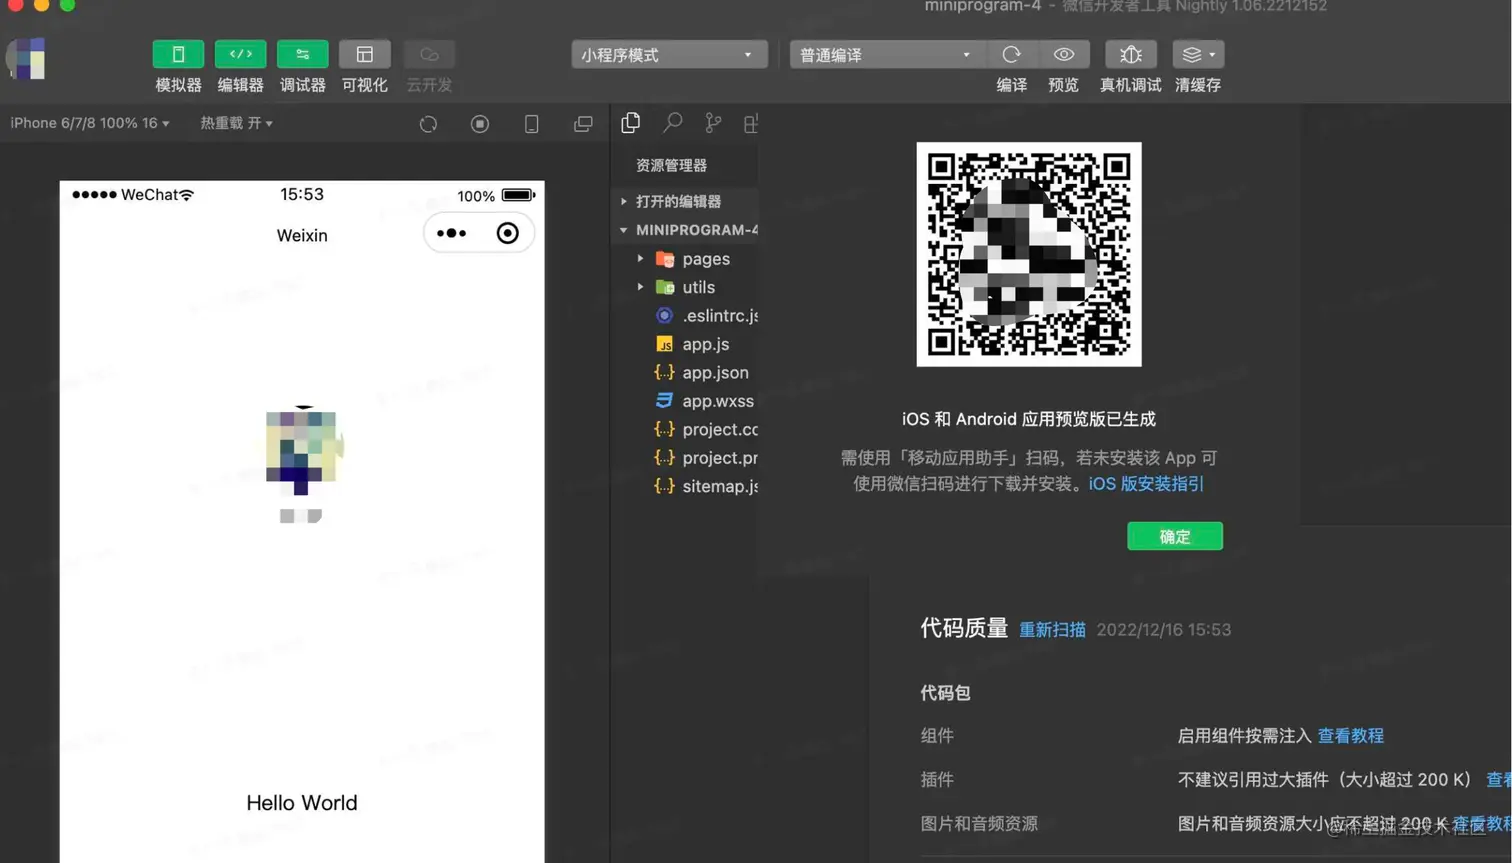Click the utils folder icon
Screen dimensions: 1512x863
tap(664, 287)
